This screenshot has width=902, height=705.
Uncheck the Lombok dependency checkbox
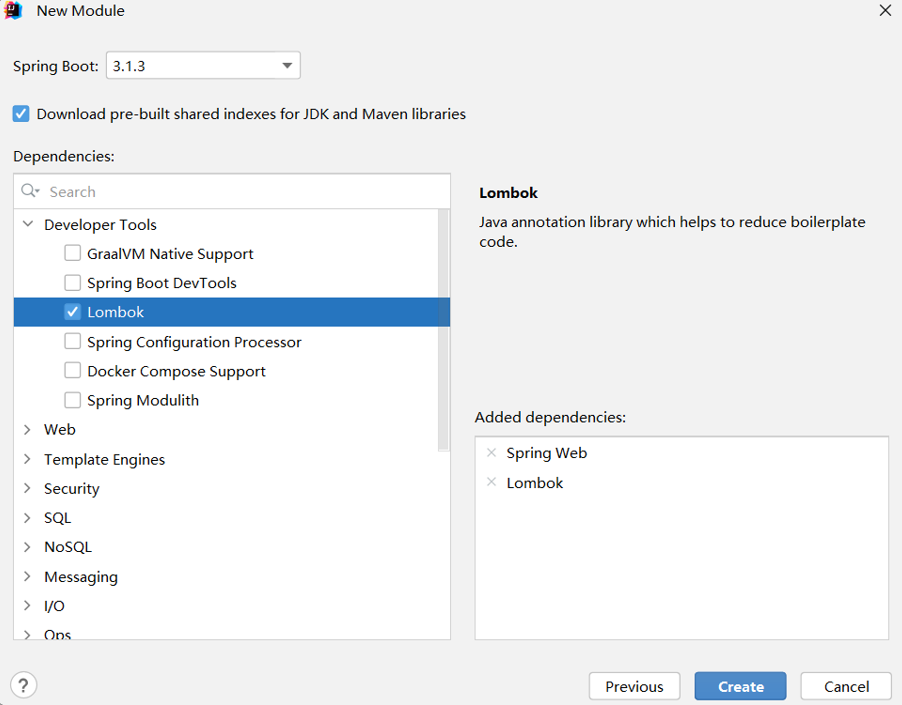tap(72, 312)
